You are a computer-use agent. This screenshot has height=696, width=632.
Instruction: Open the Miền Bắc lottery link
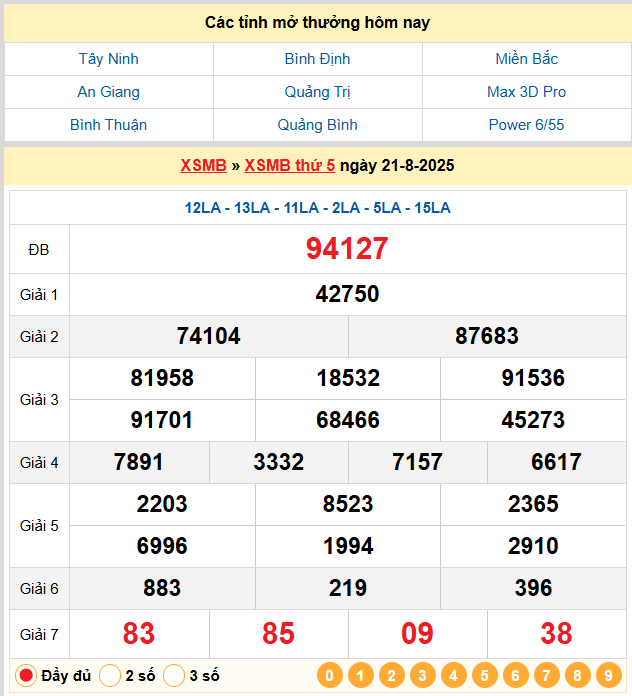coord(526,59)
